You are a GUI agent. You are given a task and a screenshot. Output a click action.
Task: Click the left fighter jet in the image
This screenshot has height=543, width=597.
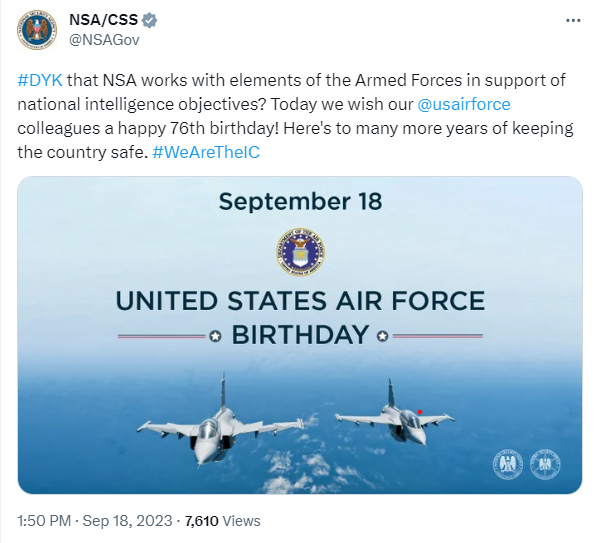coord(220,426)
